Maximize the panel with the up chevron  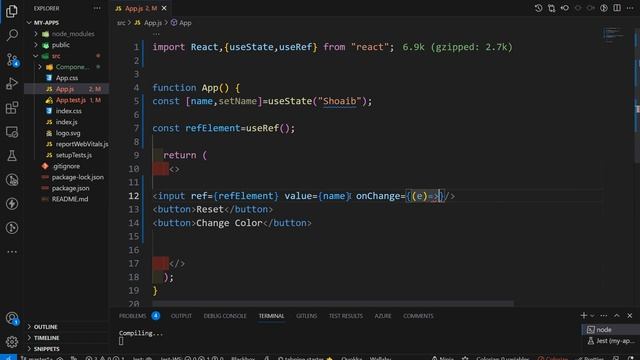(x=617, y=316)
